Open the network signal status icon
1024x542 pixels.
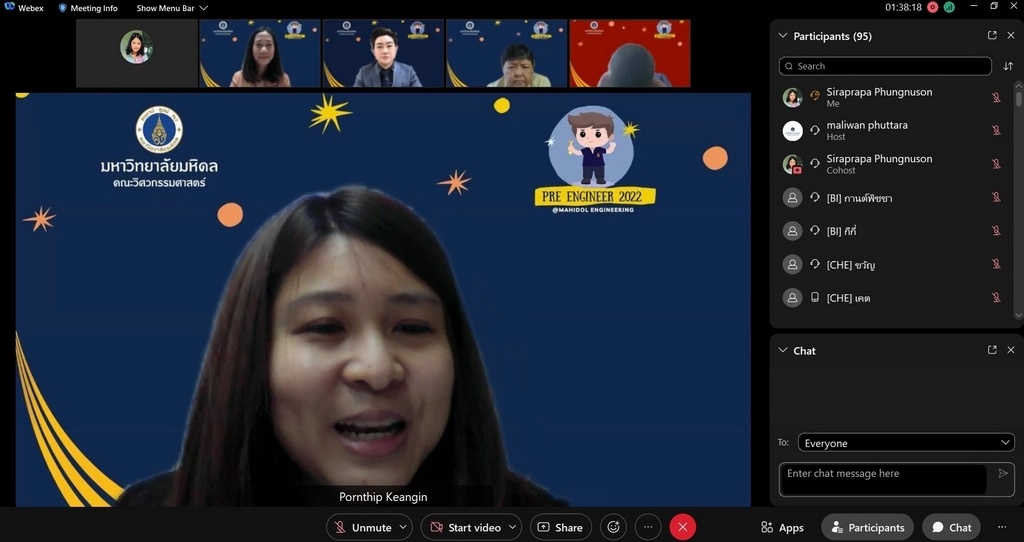coord(949,7)
